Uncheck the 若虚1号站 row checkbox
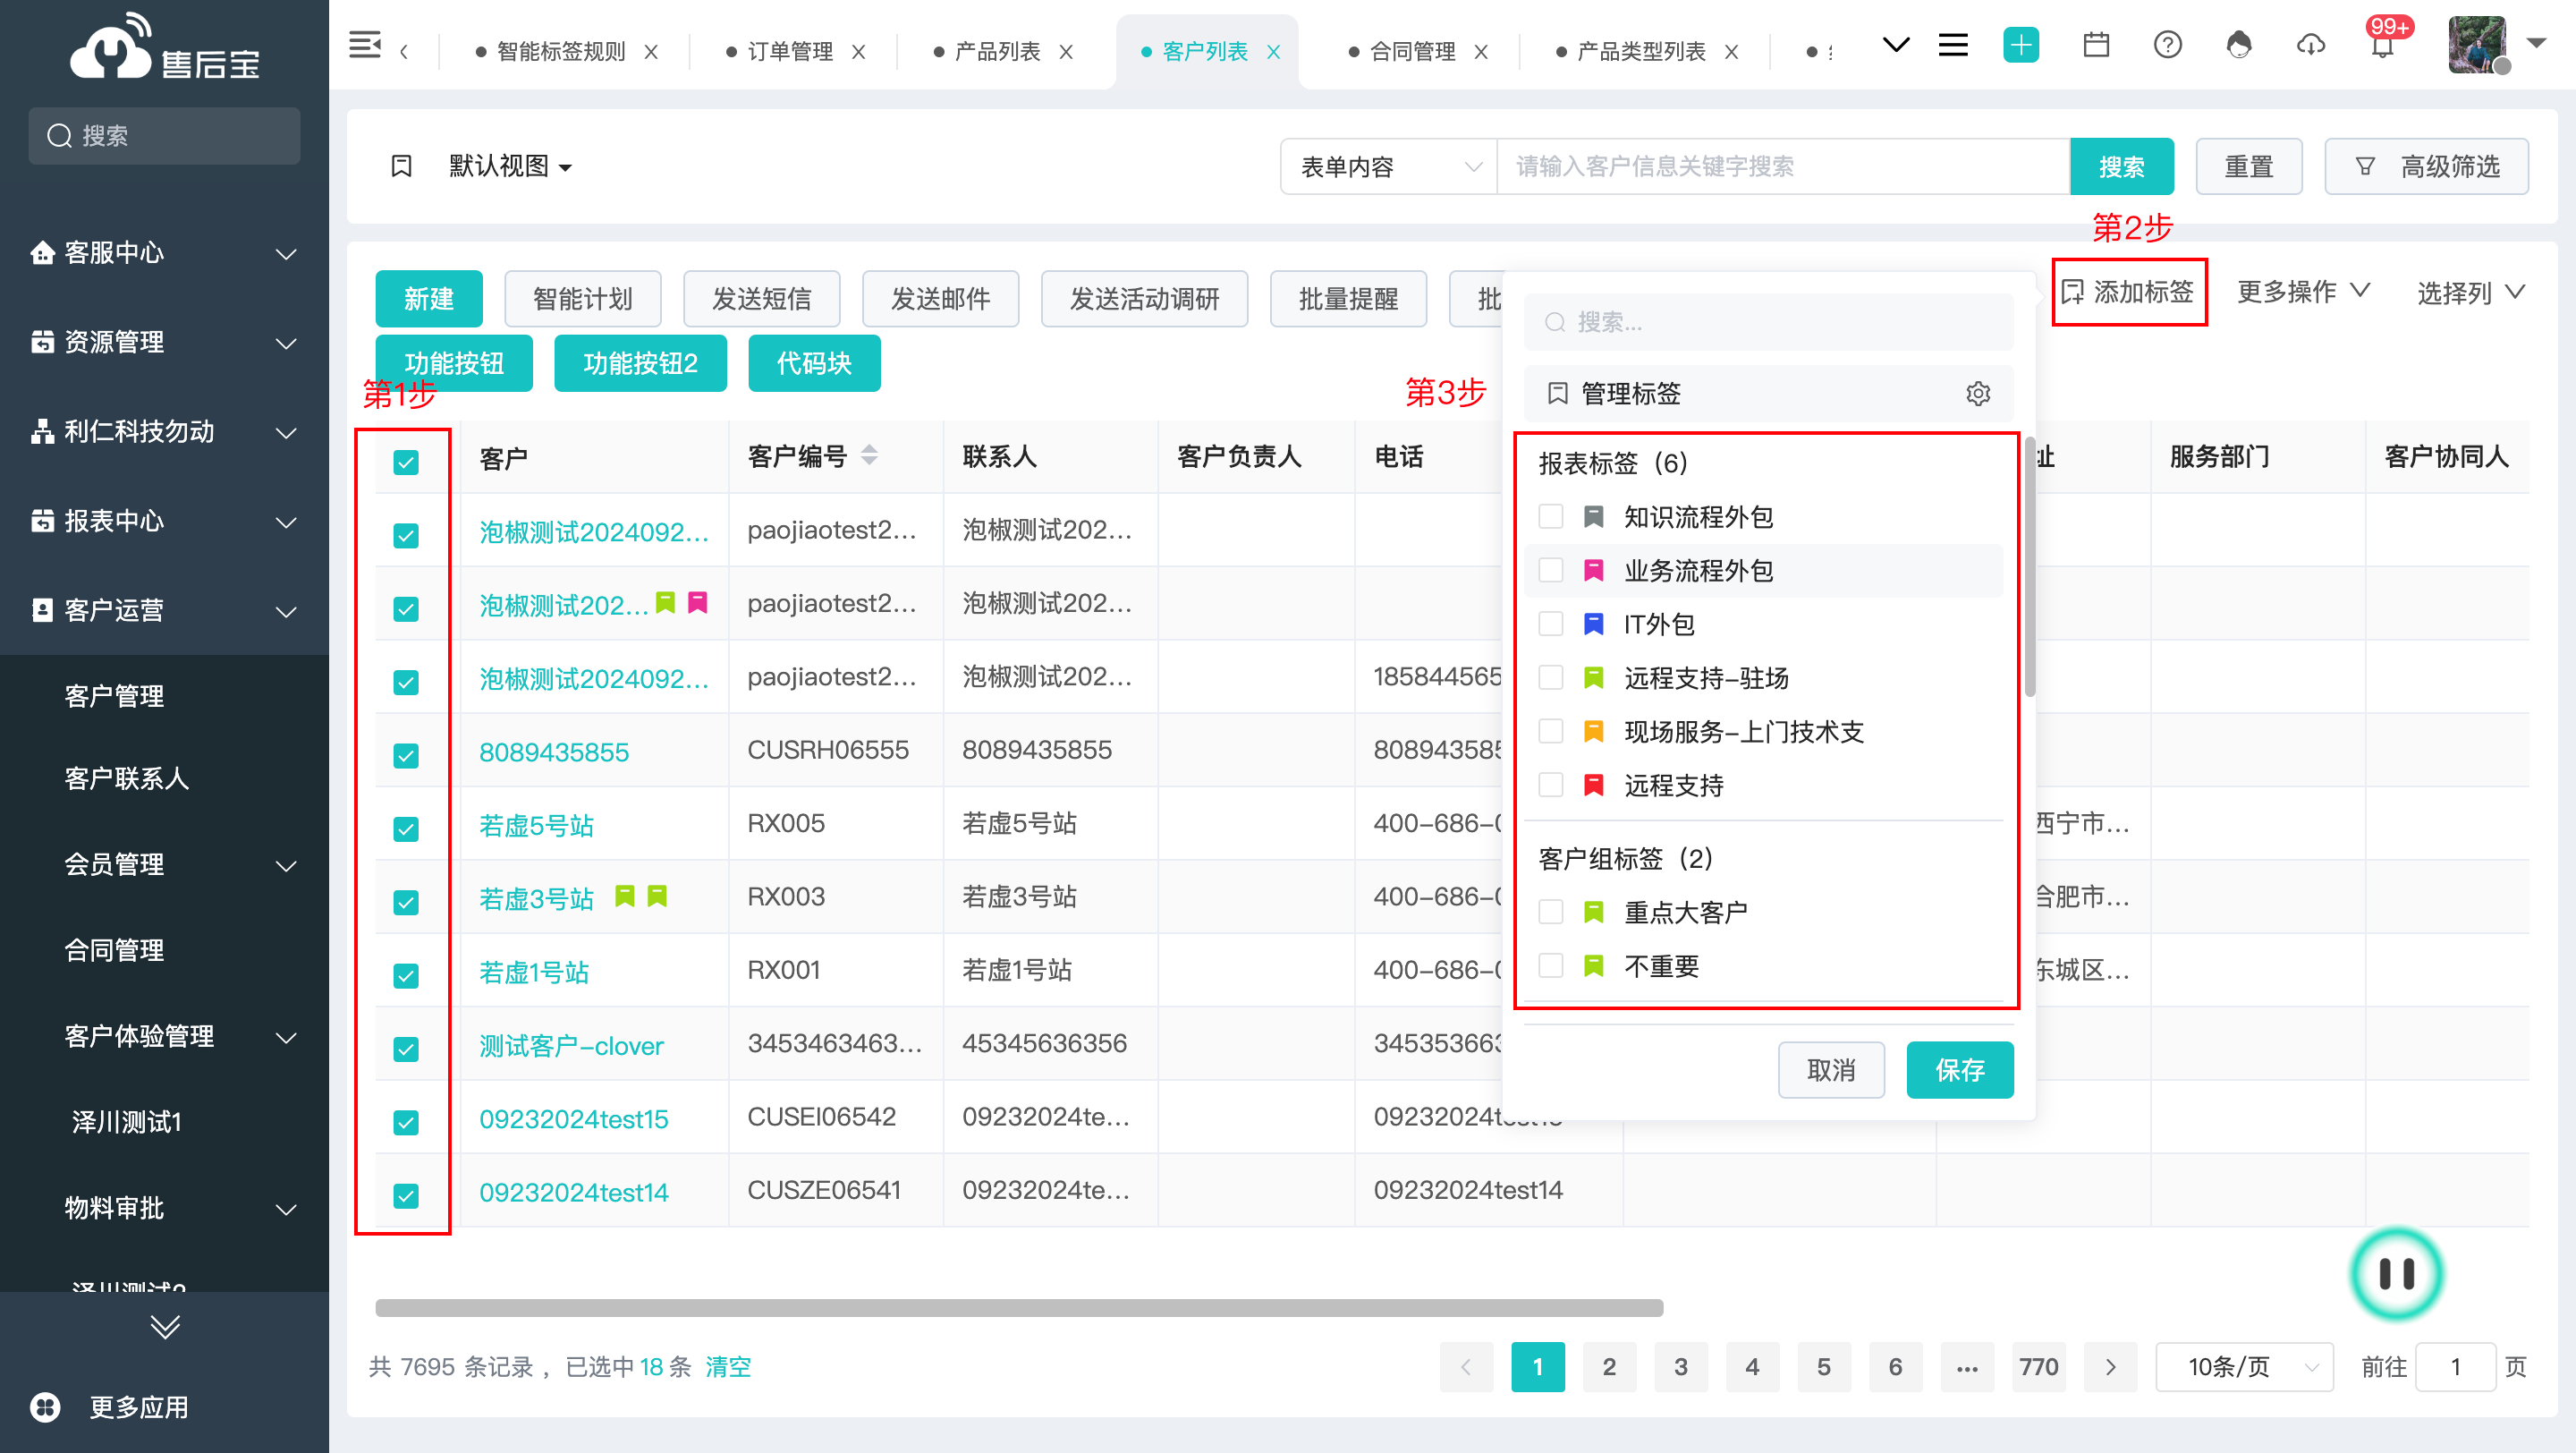2576x1453 pixels. tap(406, 975)
